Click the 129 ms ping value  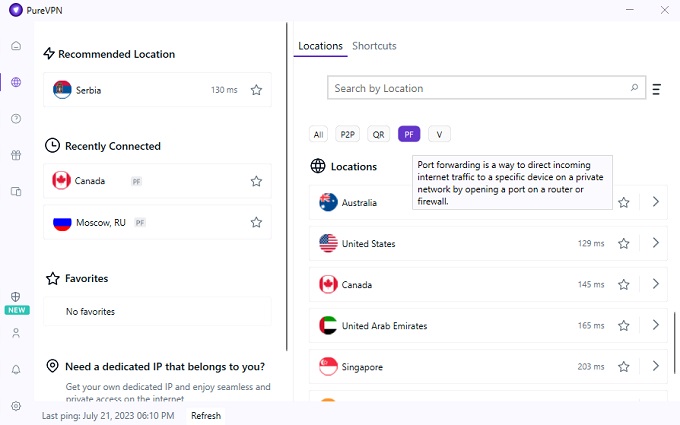click(591, 243)
